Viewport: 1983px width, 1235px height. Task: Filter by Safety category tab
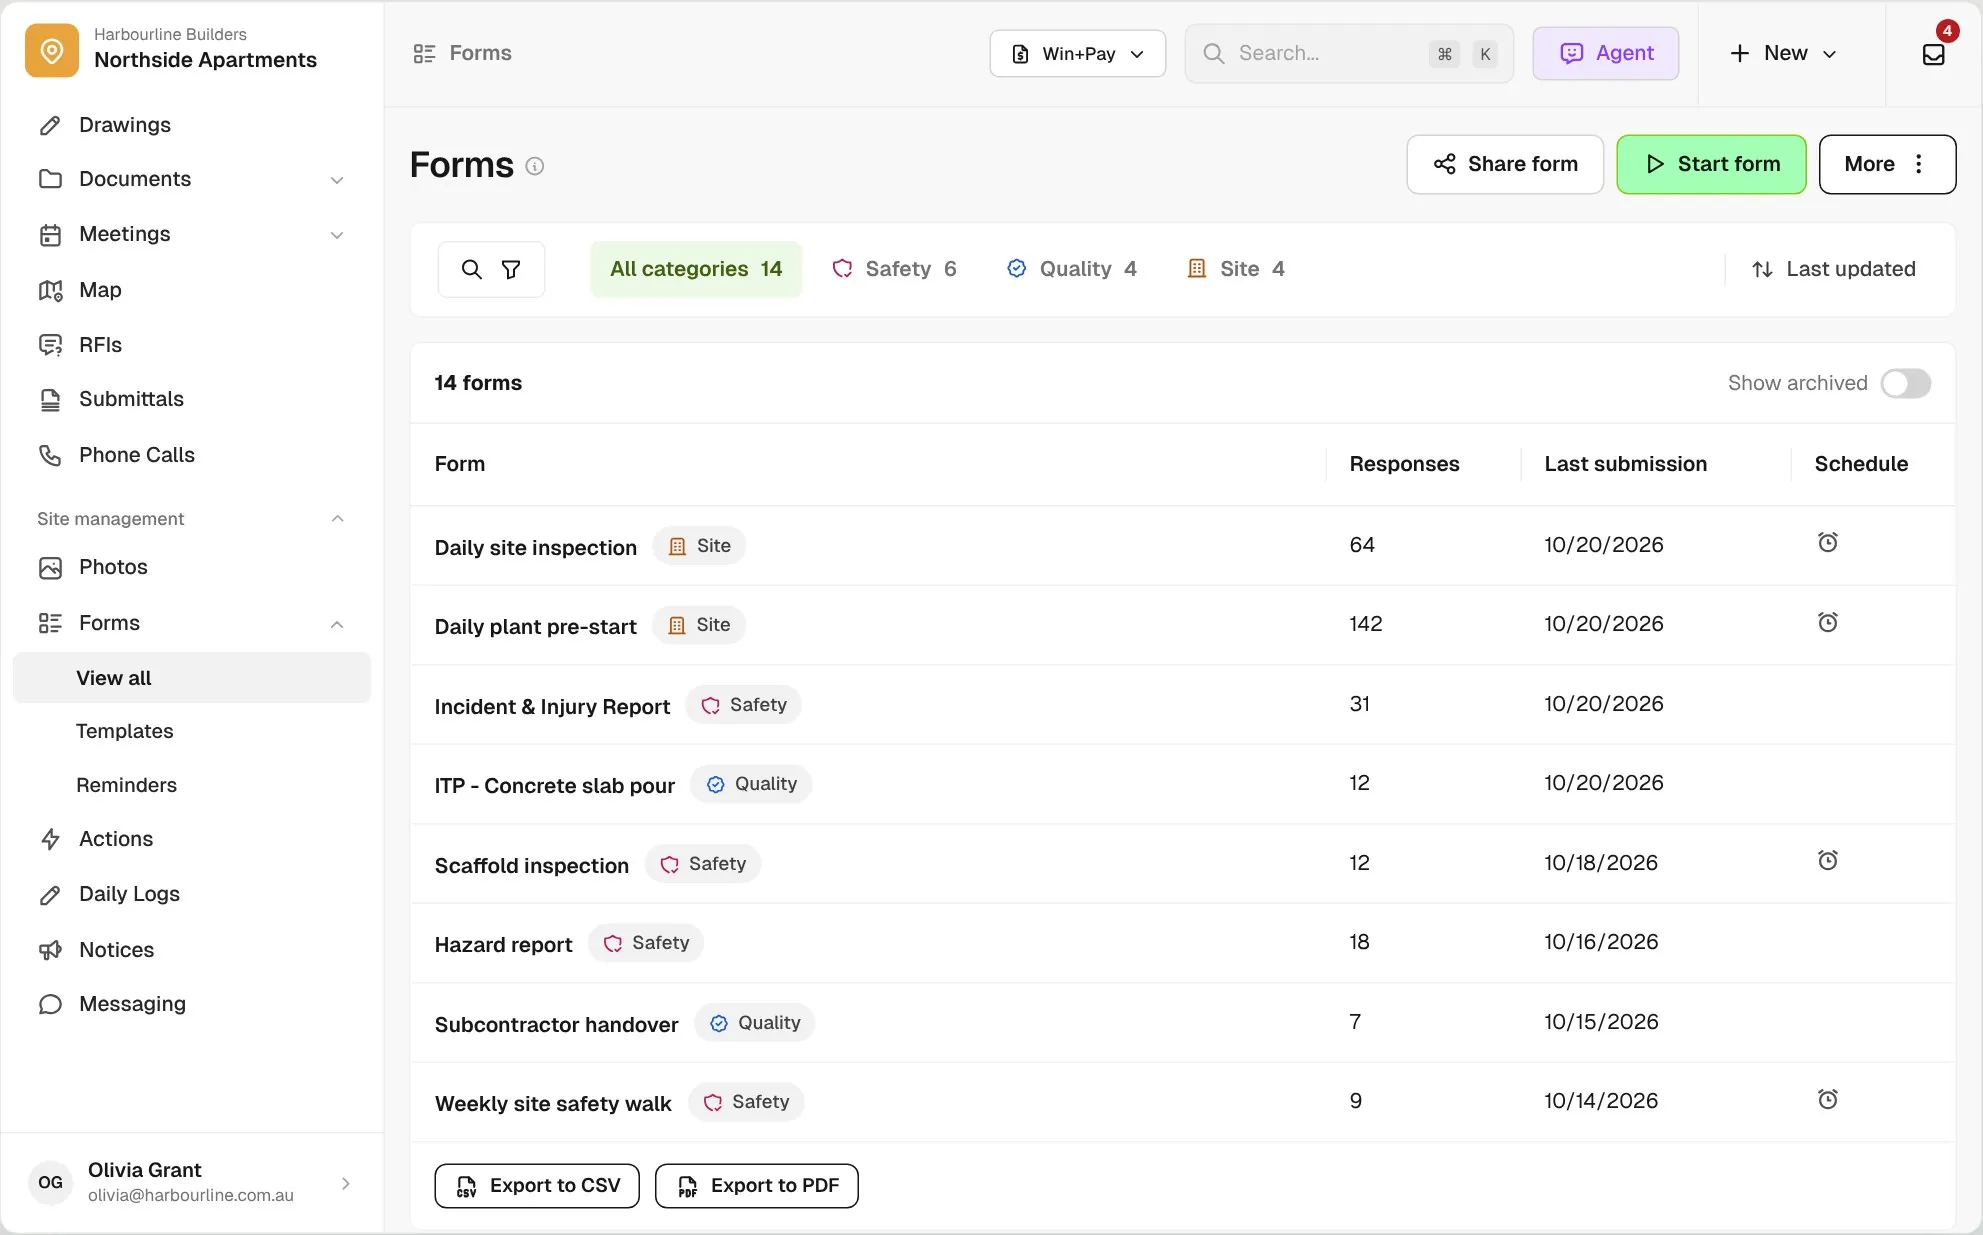click(894, 269)
